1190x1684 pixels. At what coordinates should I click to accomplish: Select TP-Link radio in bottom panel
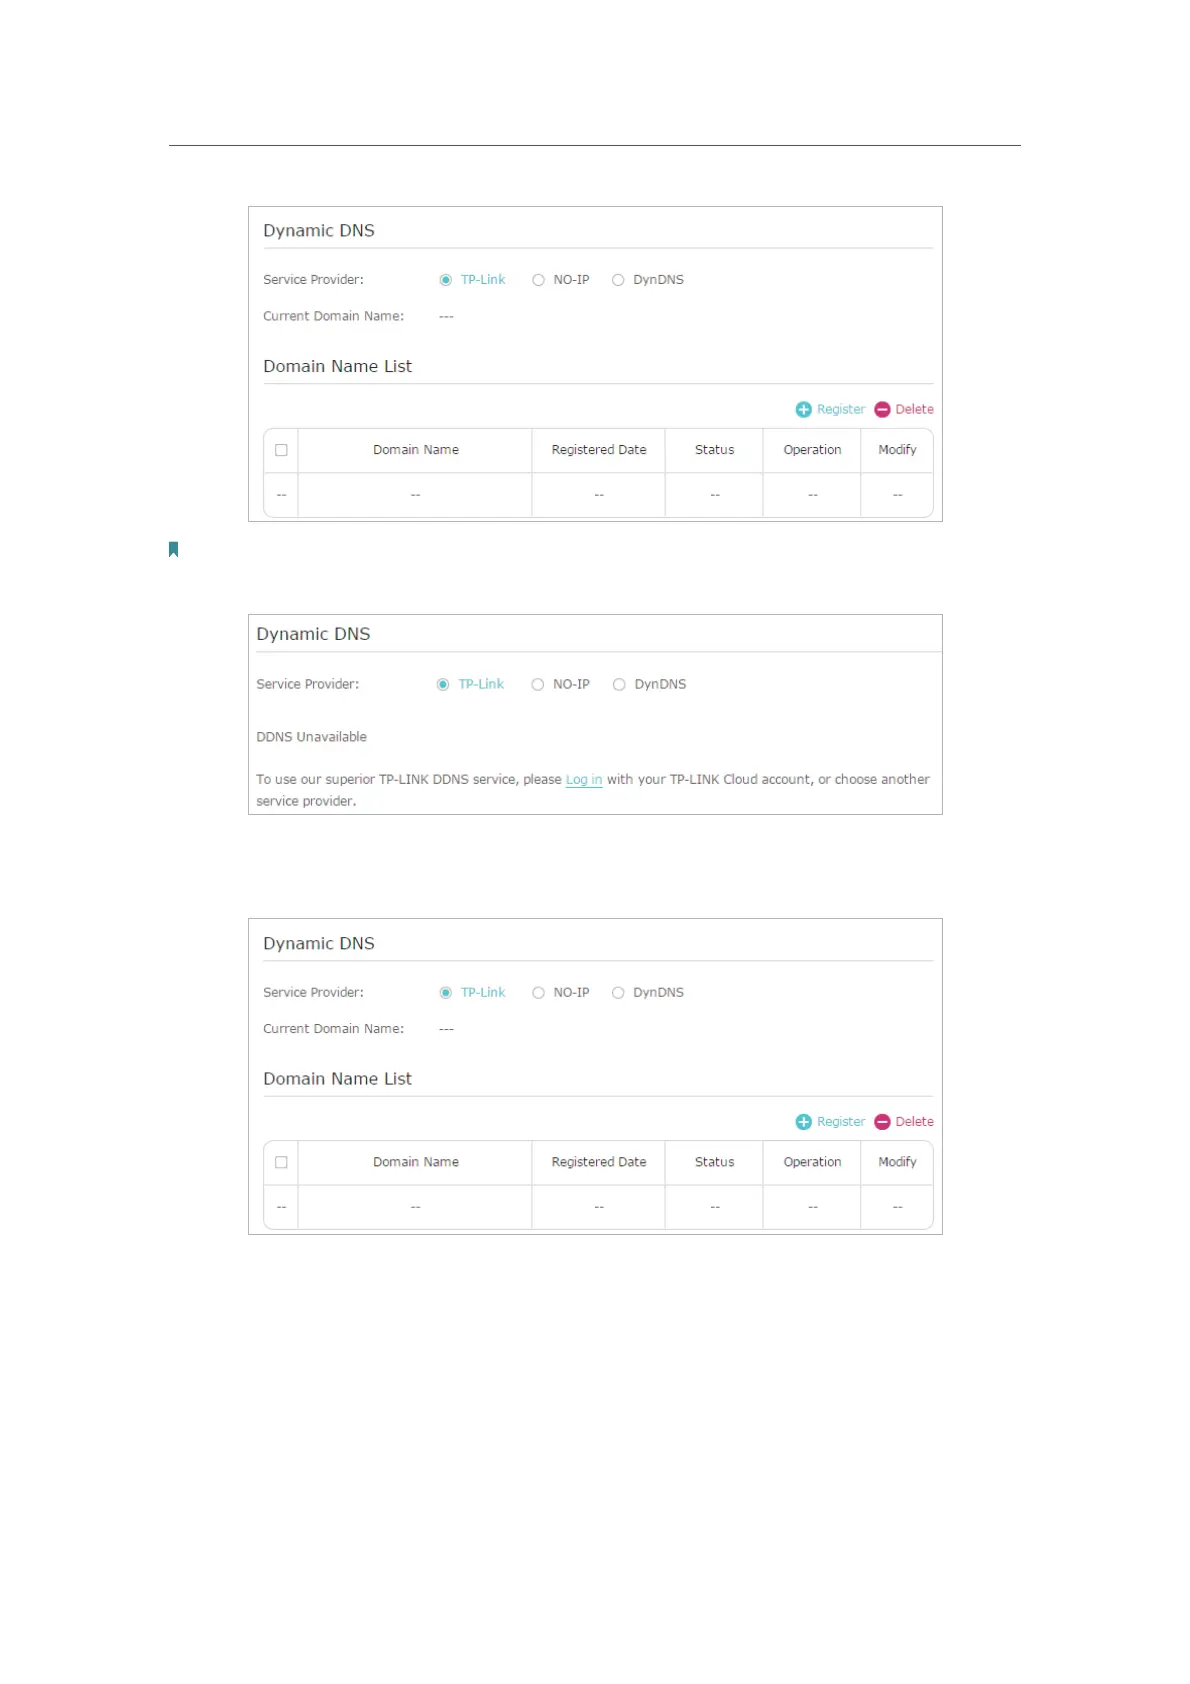click(x=446, y=993)
